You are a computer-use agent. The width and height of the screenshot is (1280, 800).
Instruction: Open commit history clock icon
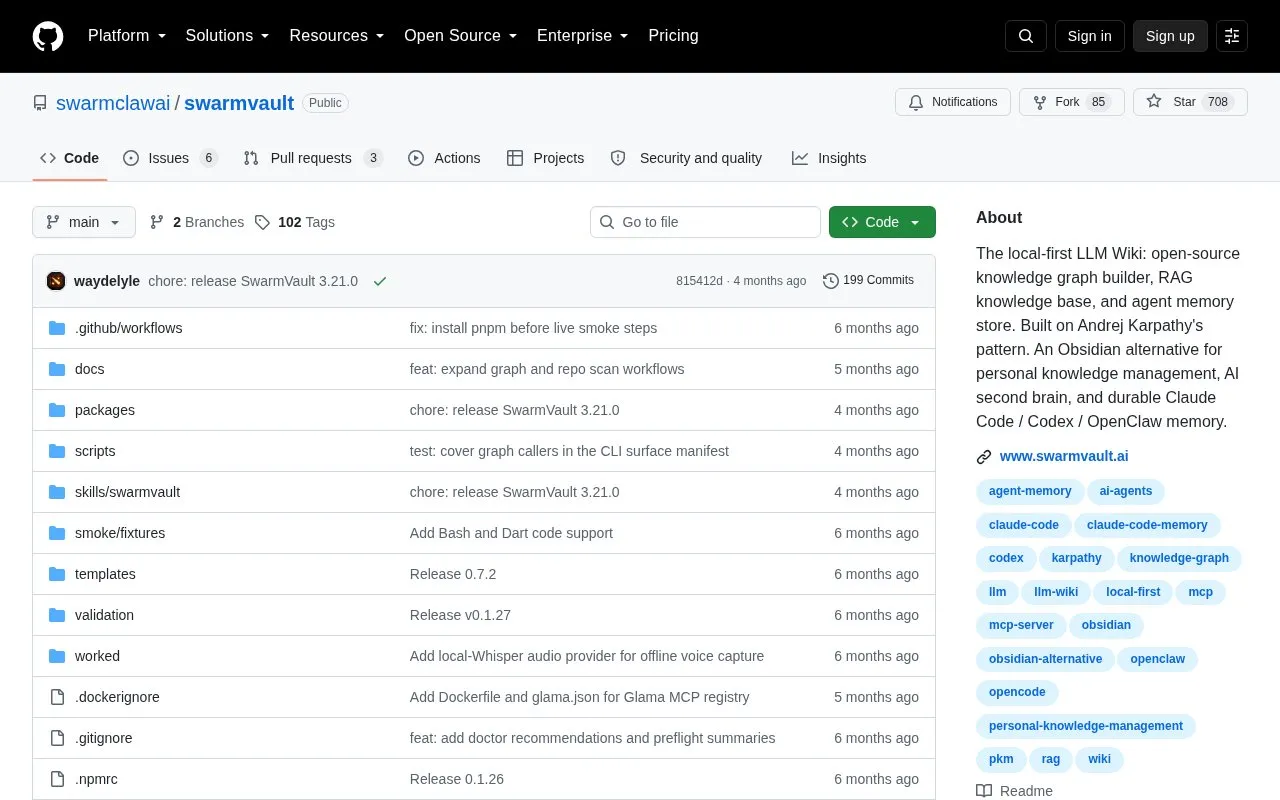click(831, 281)
